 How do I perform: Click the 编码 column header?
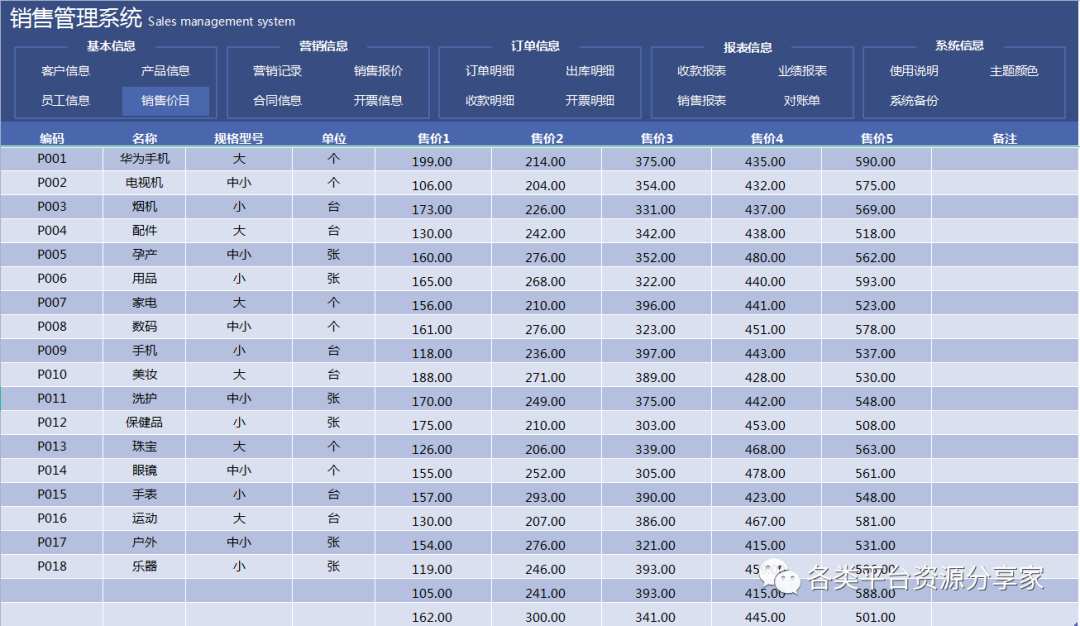tap(52, 138)
